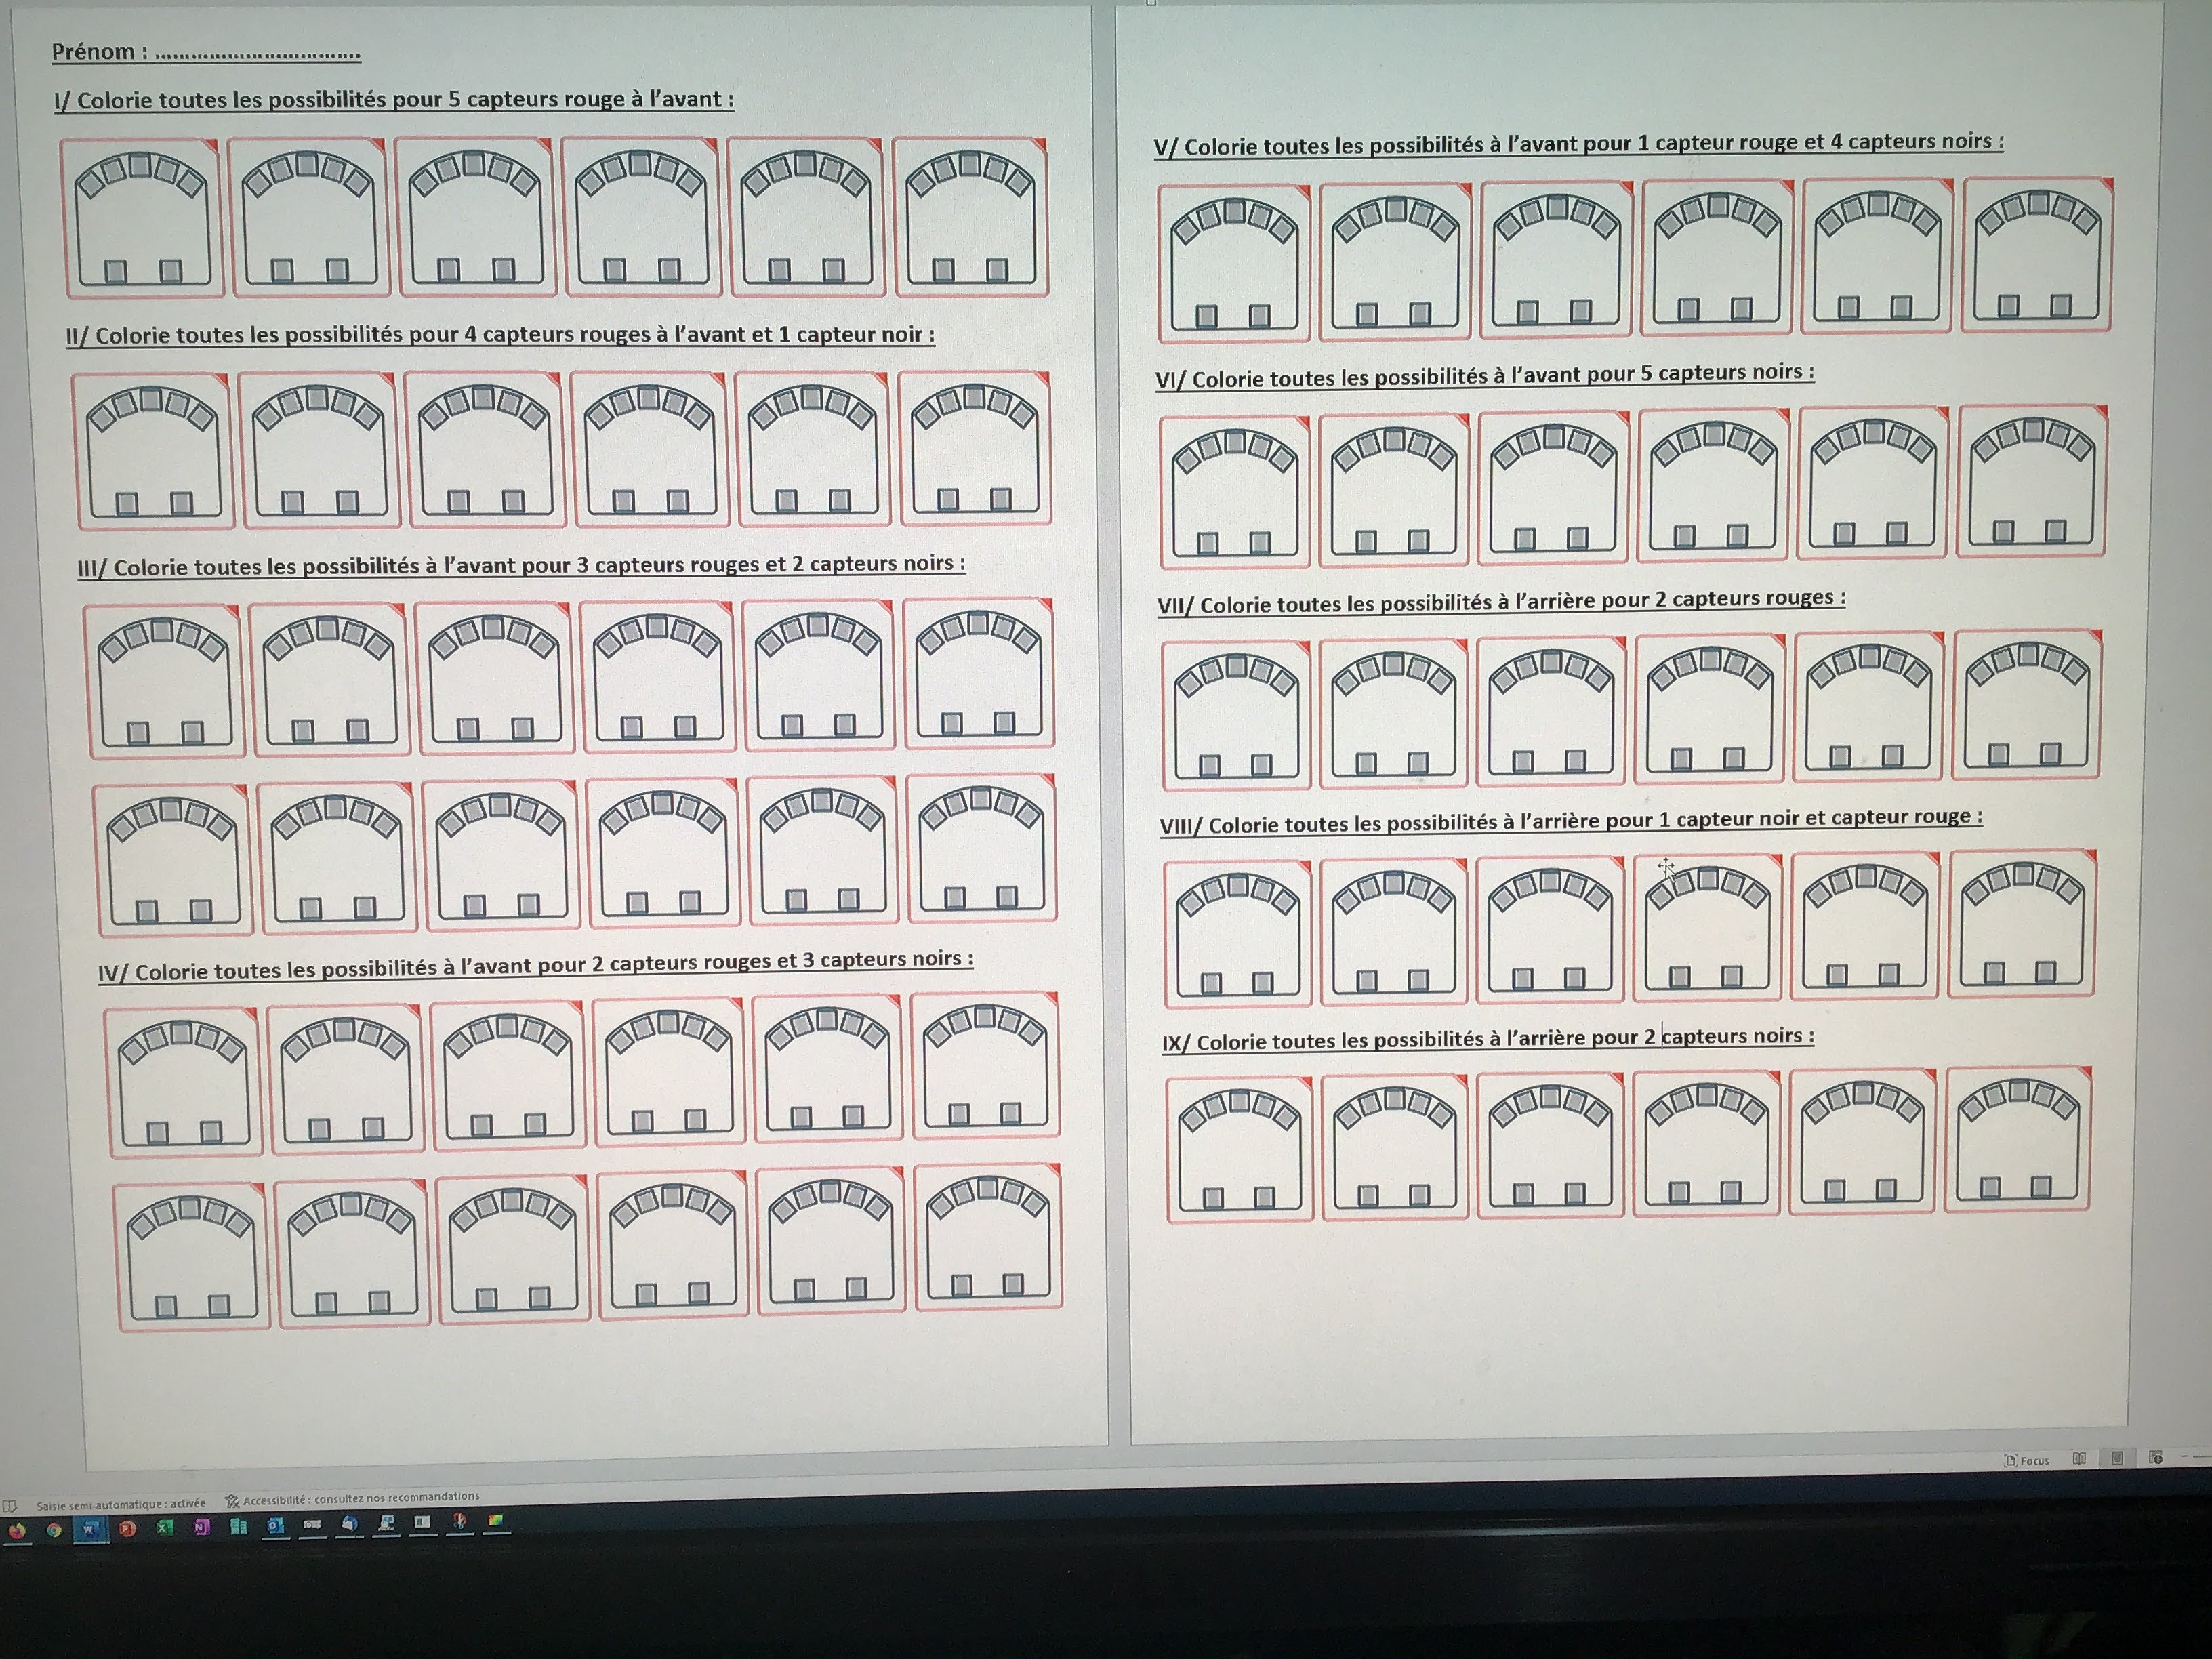
Task: Open Excel from the taskbar
Action: 165,1527
